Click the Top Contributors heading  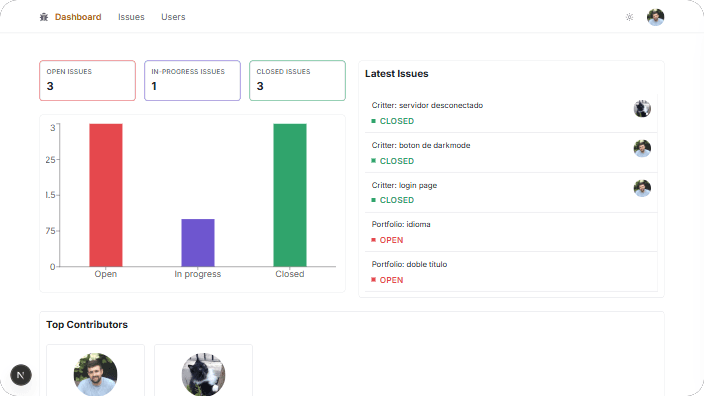[x=87, y=325]
